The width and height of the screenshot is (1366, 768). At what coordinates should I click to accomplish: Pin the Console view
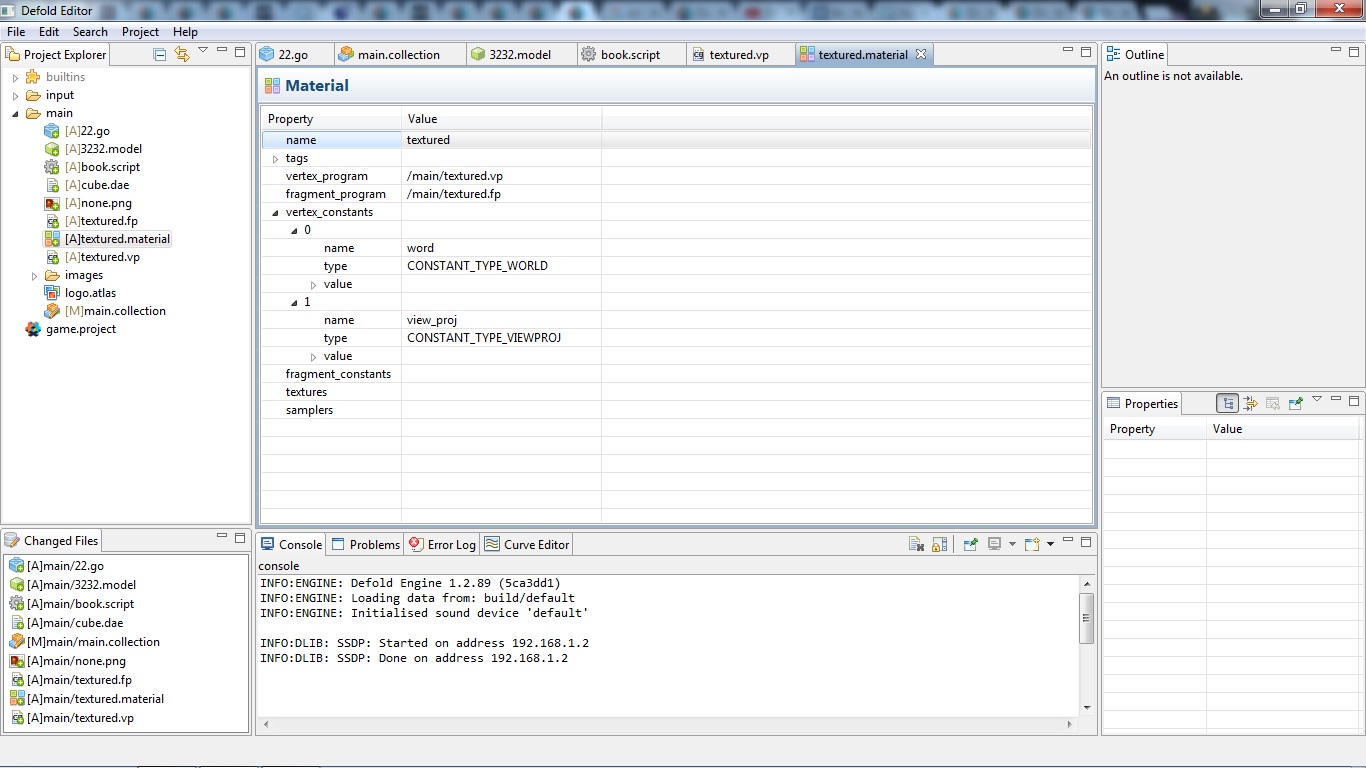pos(970,544)
